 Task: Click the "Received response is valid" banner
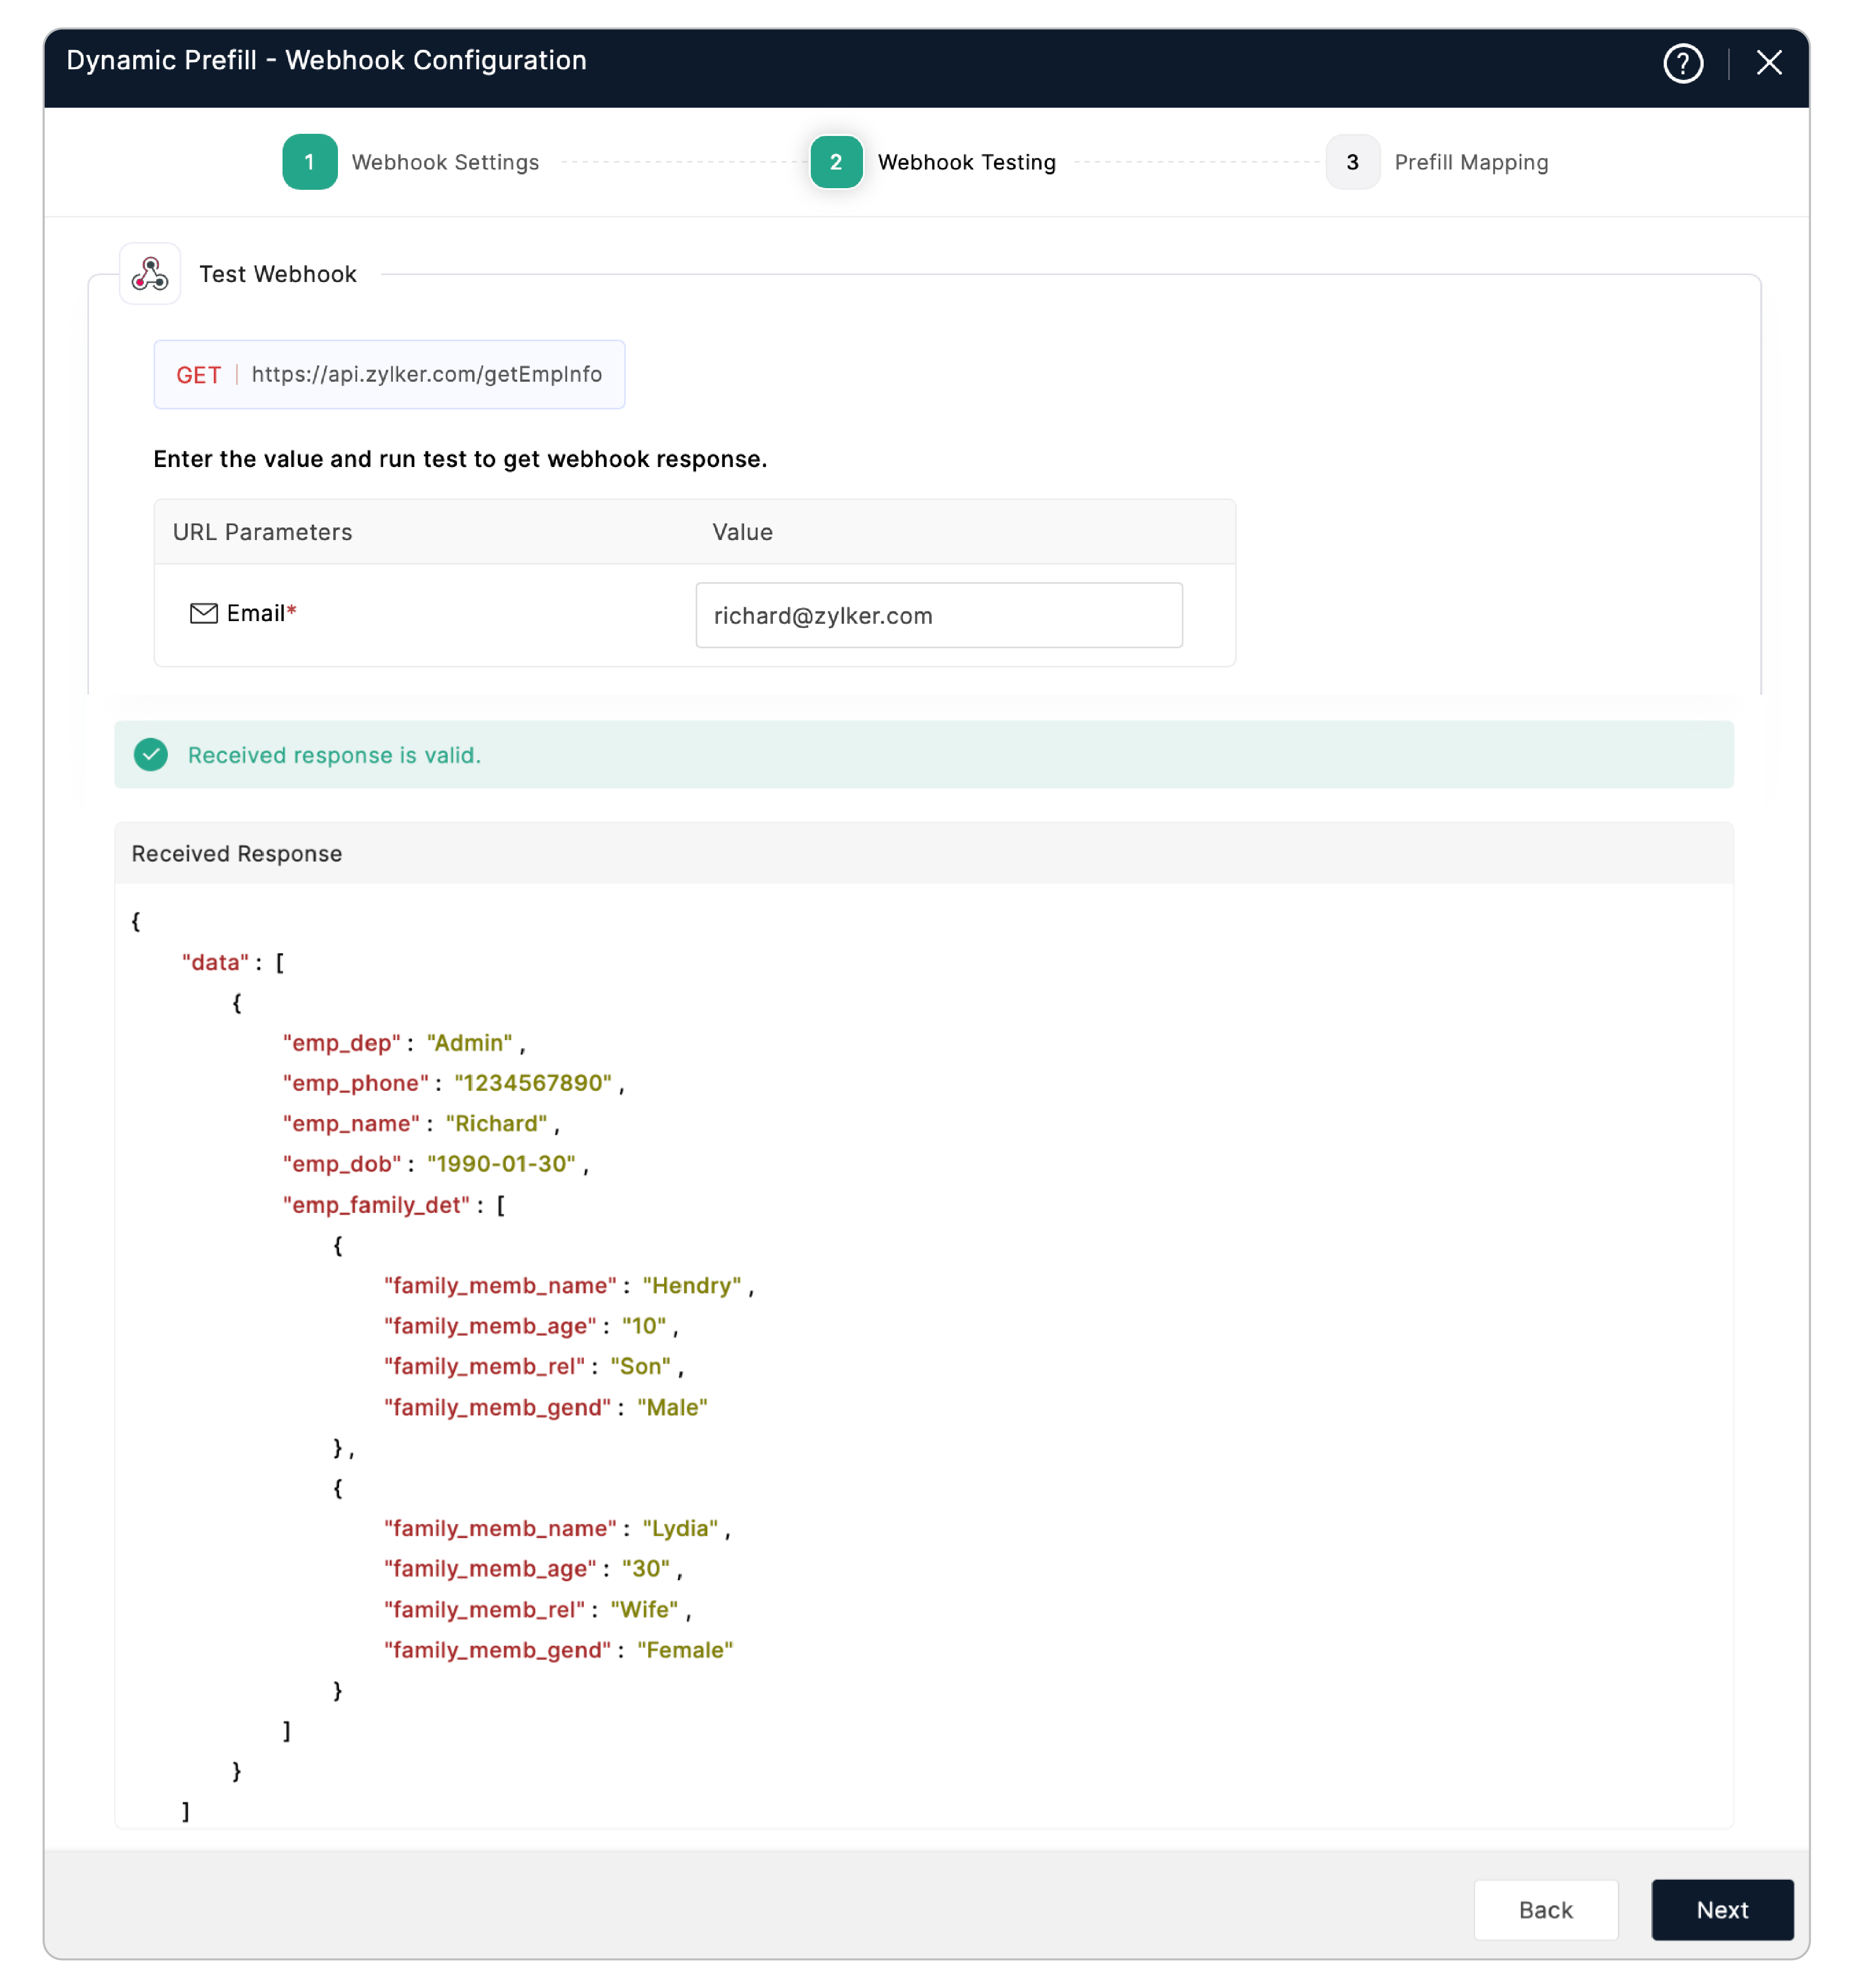(x=334, y=755)
